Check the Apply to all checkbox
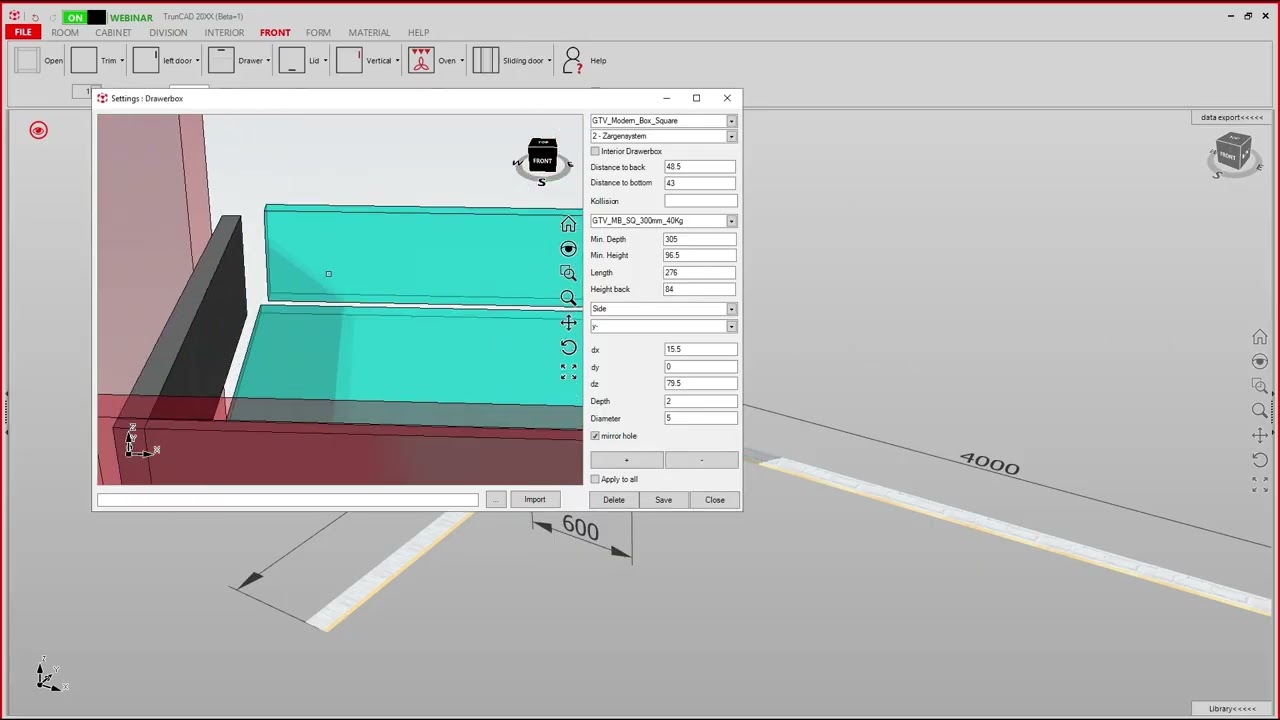 [x=595, y=479]
